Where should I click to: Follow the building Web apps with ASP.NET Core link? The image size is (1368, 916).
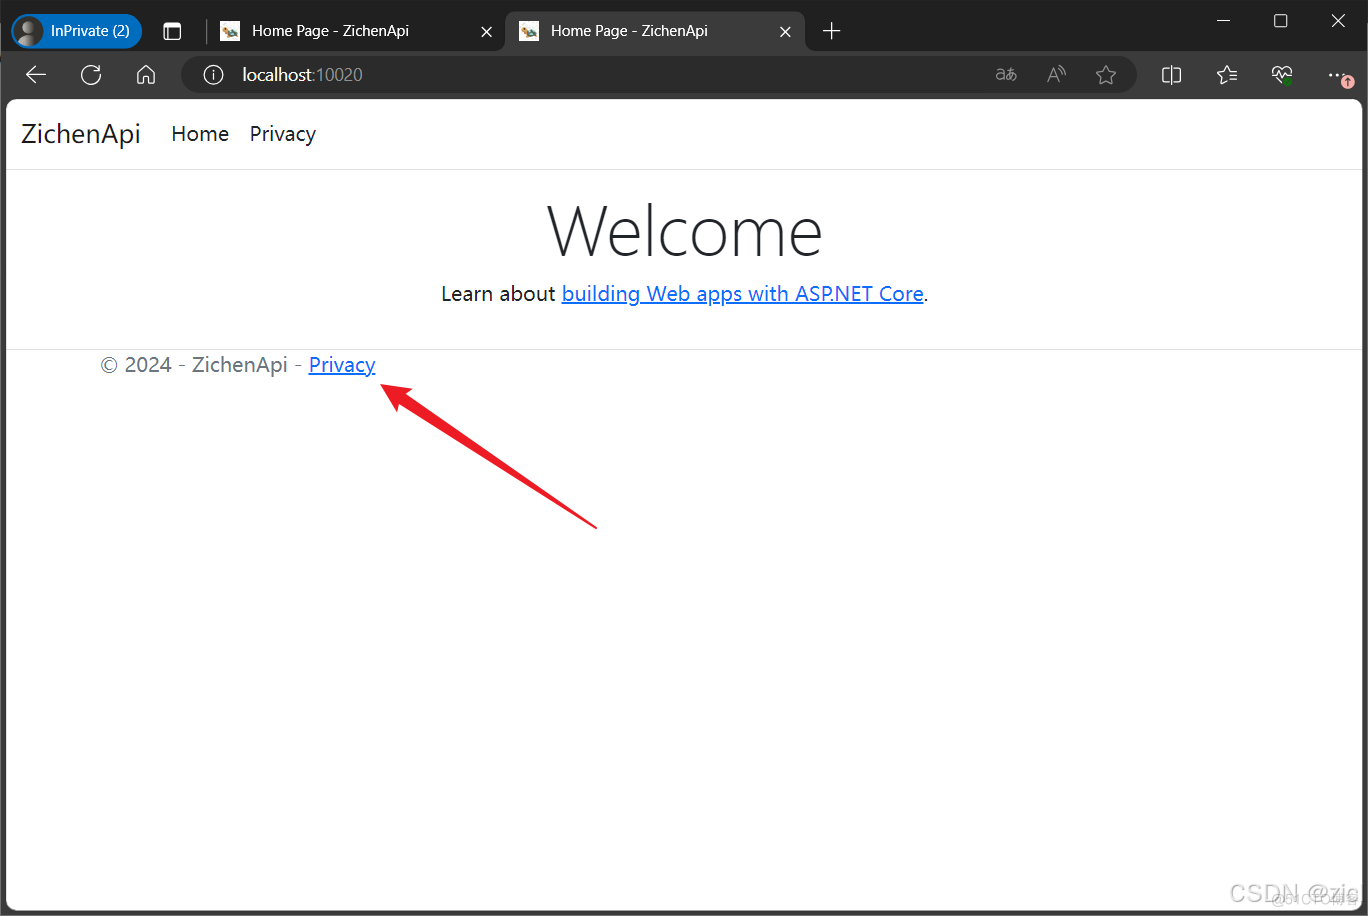[743, 294]
